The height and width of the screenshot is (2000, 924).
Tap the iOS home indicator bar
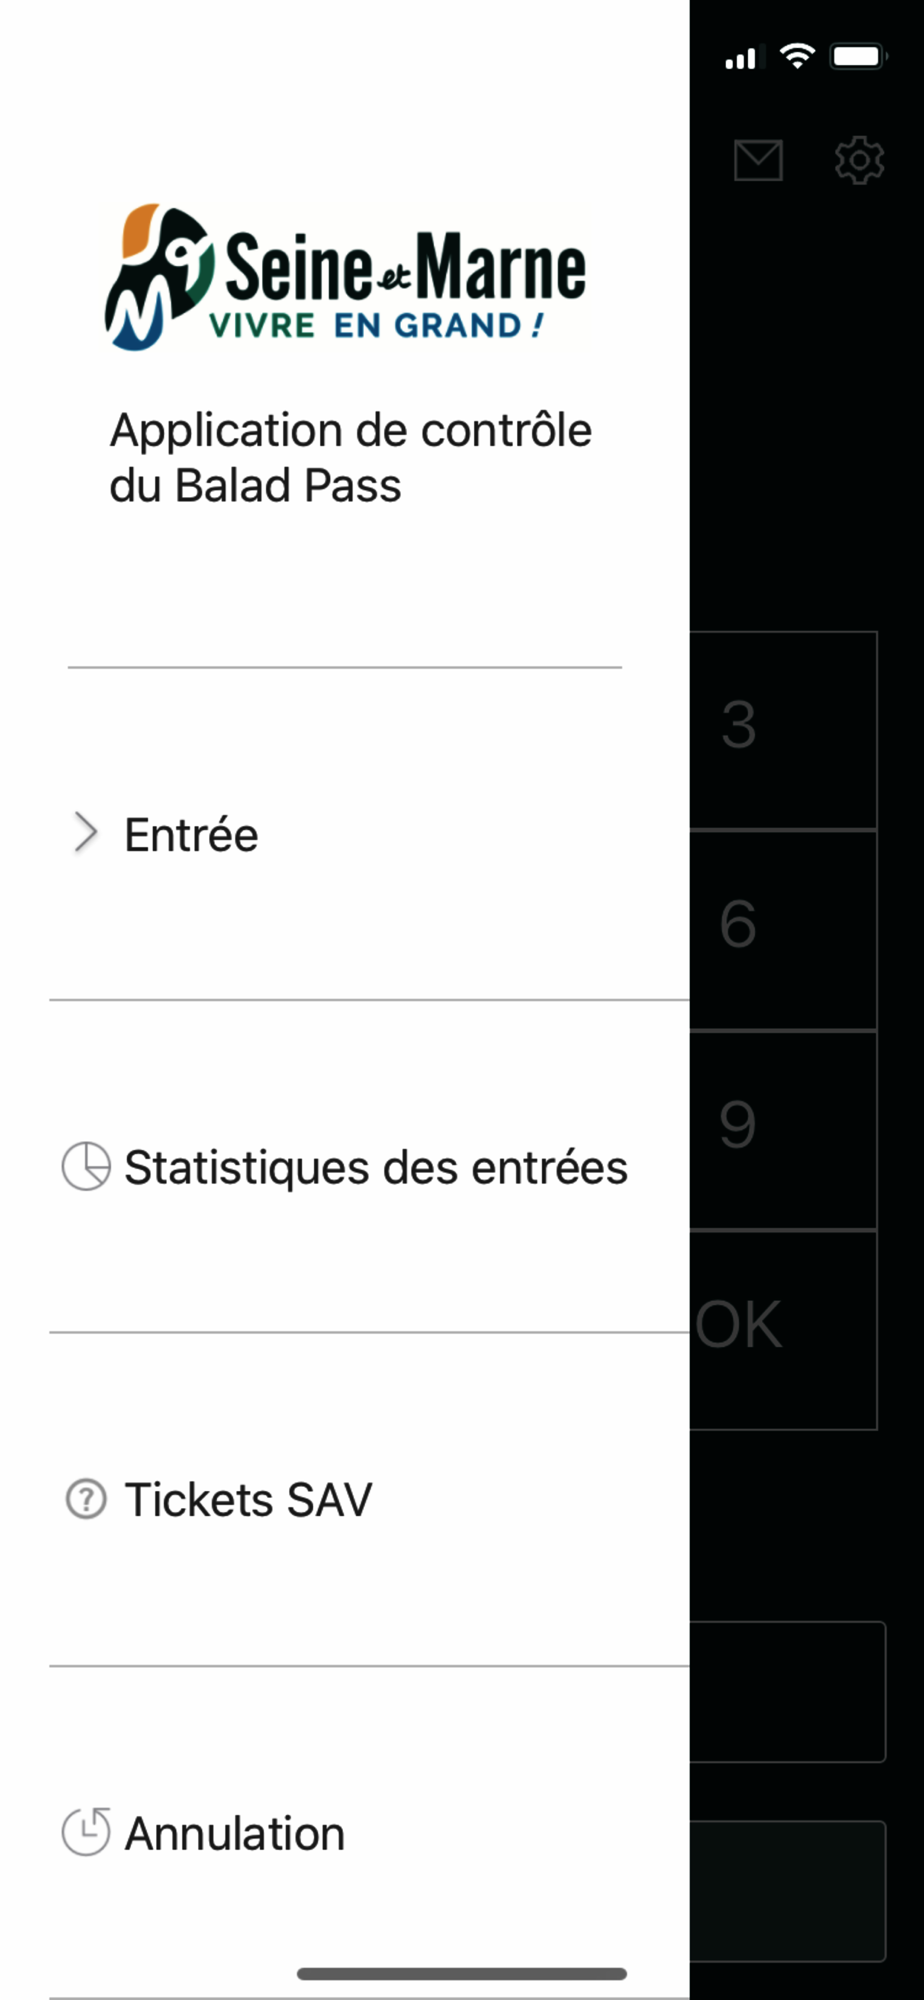(462, 1974)
